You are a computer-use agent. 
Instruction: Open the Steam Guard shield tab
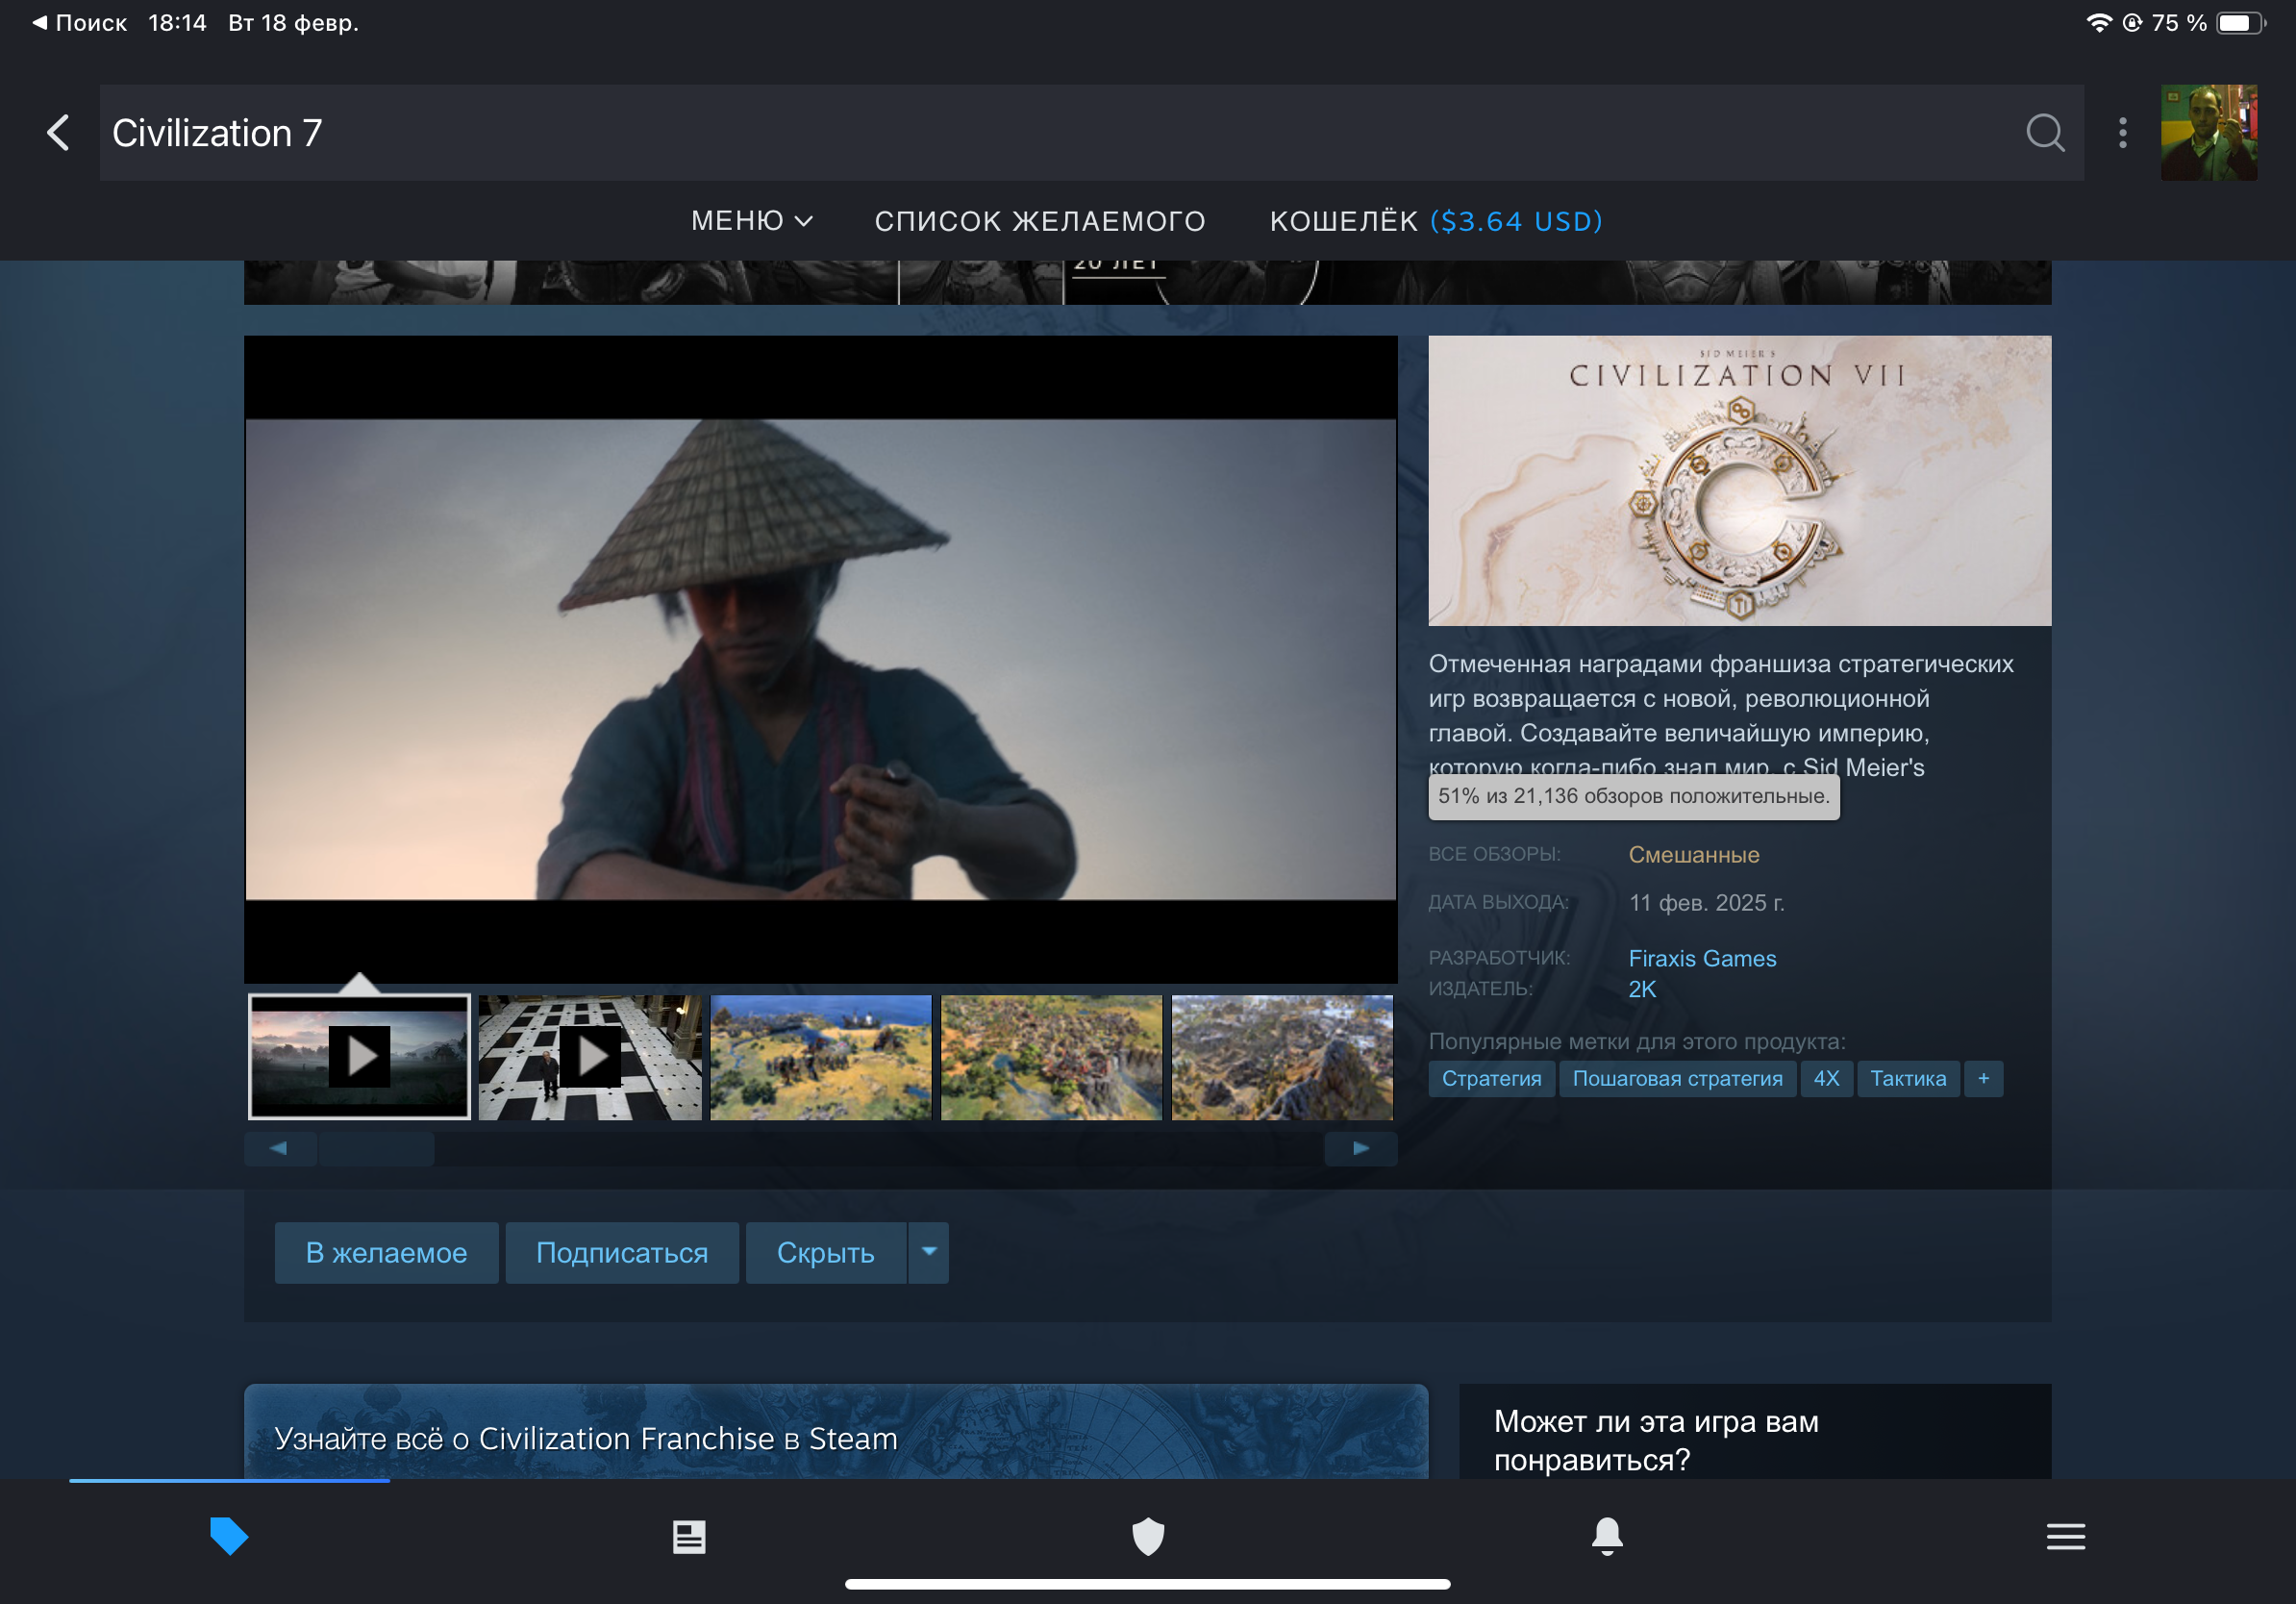[x=1147, y=1535]
